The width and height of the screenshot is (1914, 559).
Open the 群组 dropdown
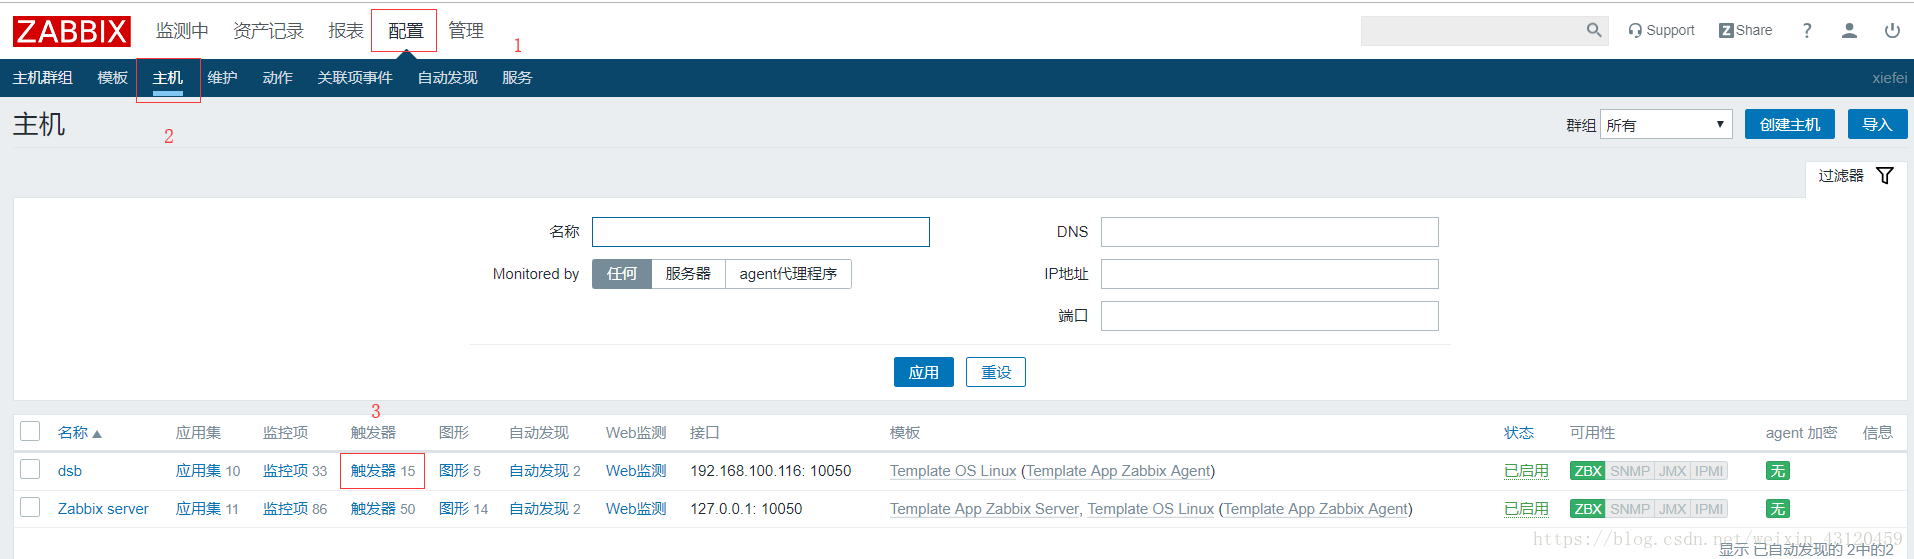1666,125
